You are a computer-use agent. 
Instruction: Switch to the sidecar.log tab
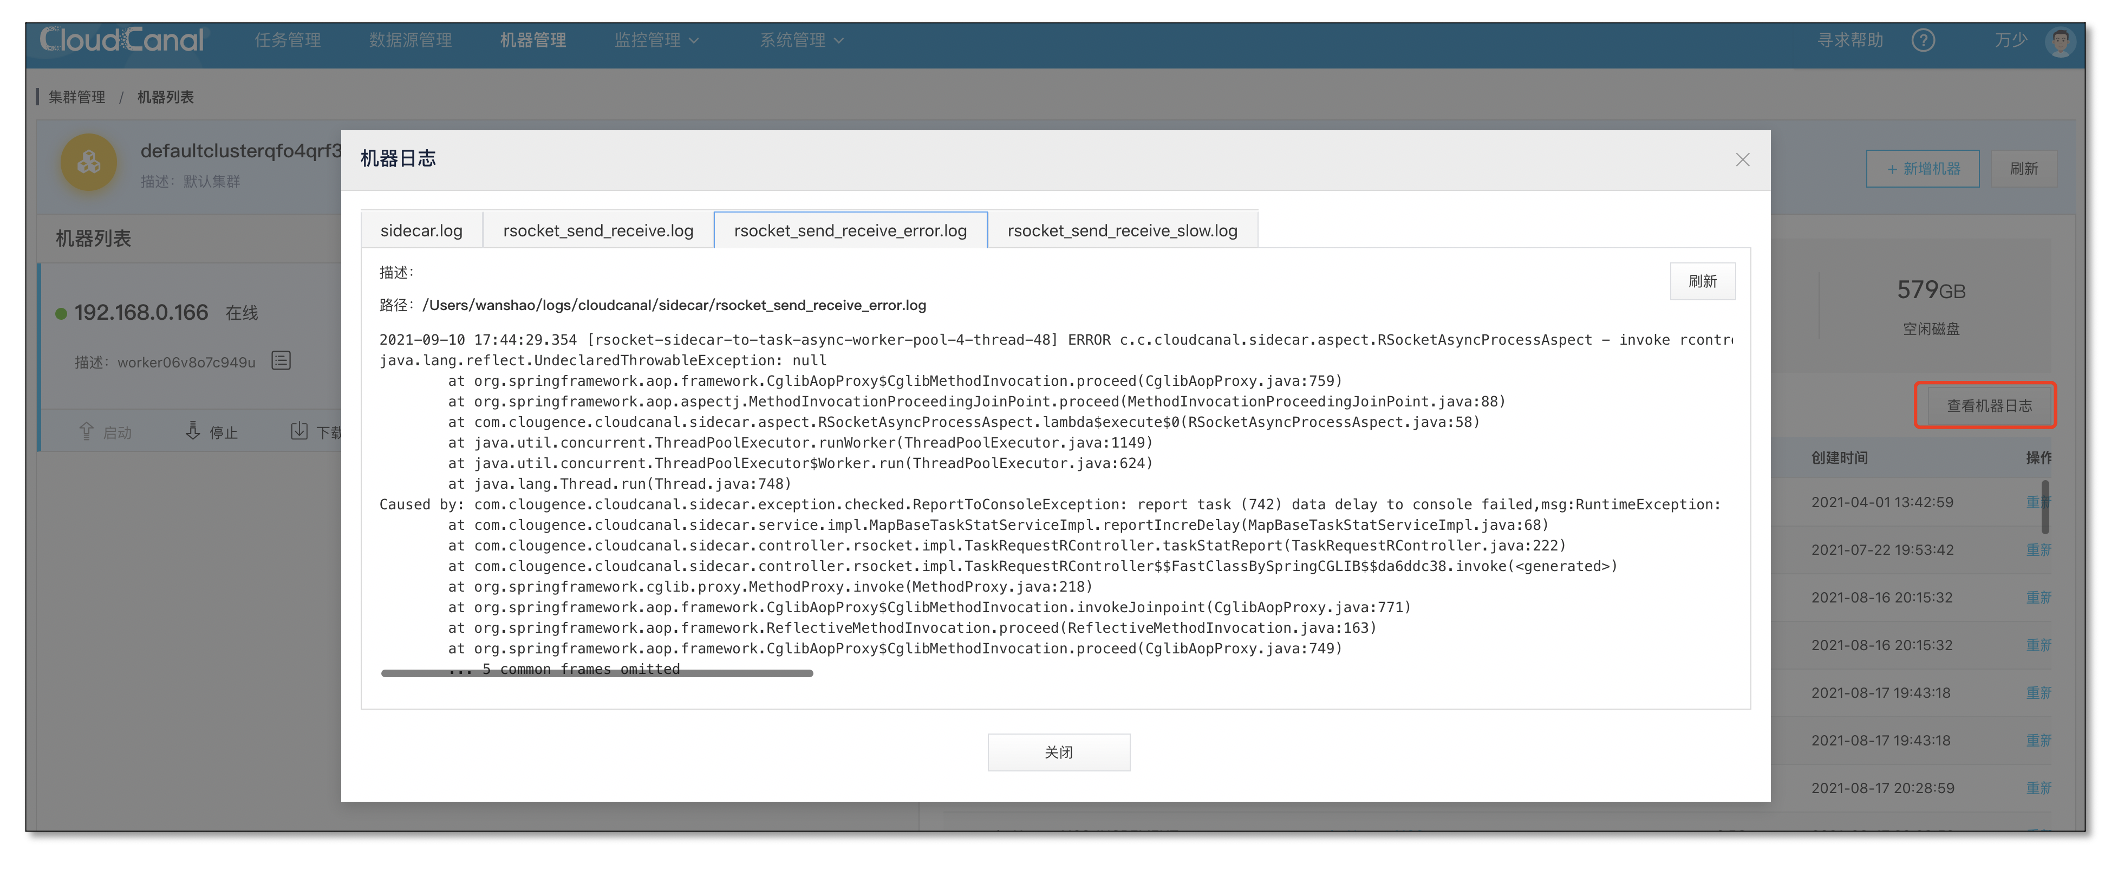(x=421, y=231)
